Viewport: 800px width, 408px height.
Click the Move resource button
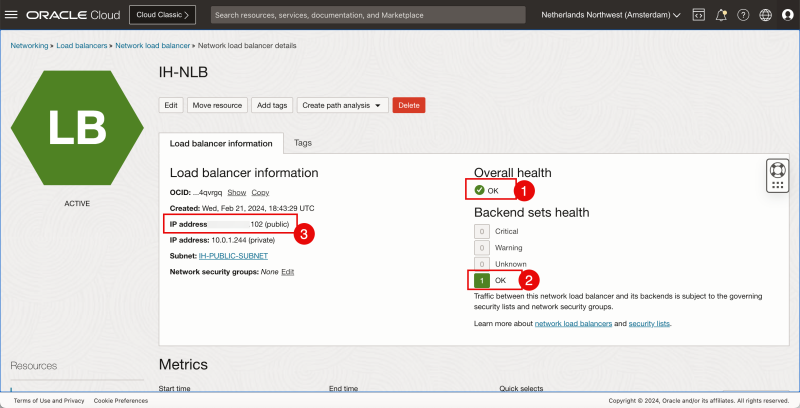pos(217,105)
